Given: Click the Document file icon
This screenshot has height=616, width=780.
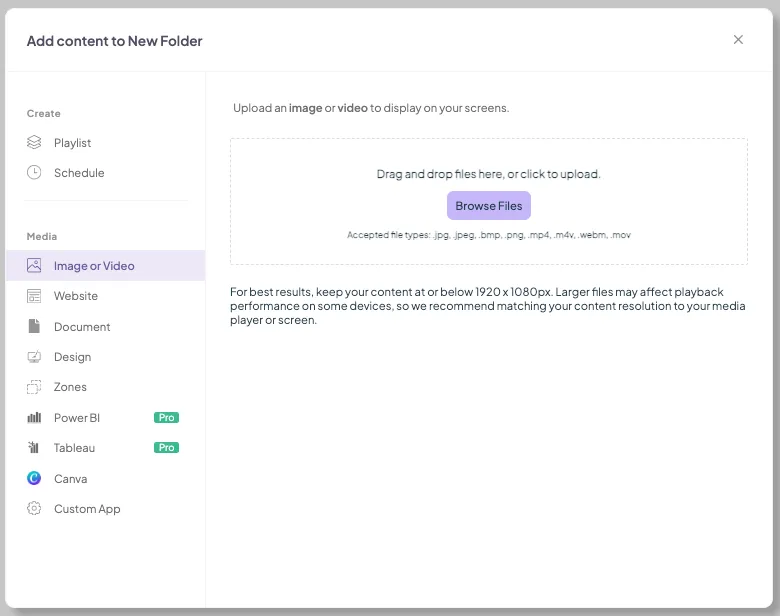Looking at the screenshot, I should [34, 326].
